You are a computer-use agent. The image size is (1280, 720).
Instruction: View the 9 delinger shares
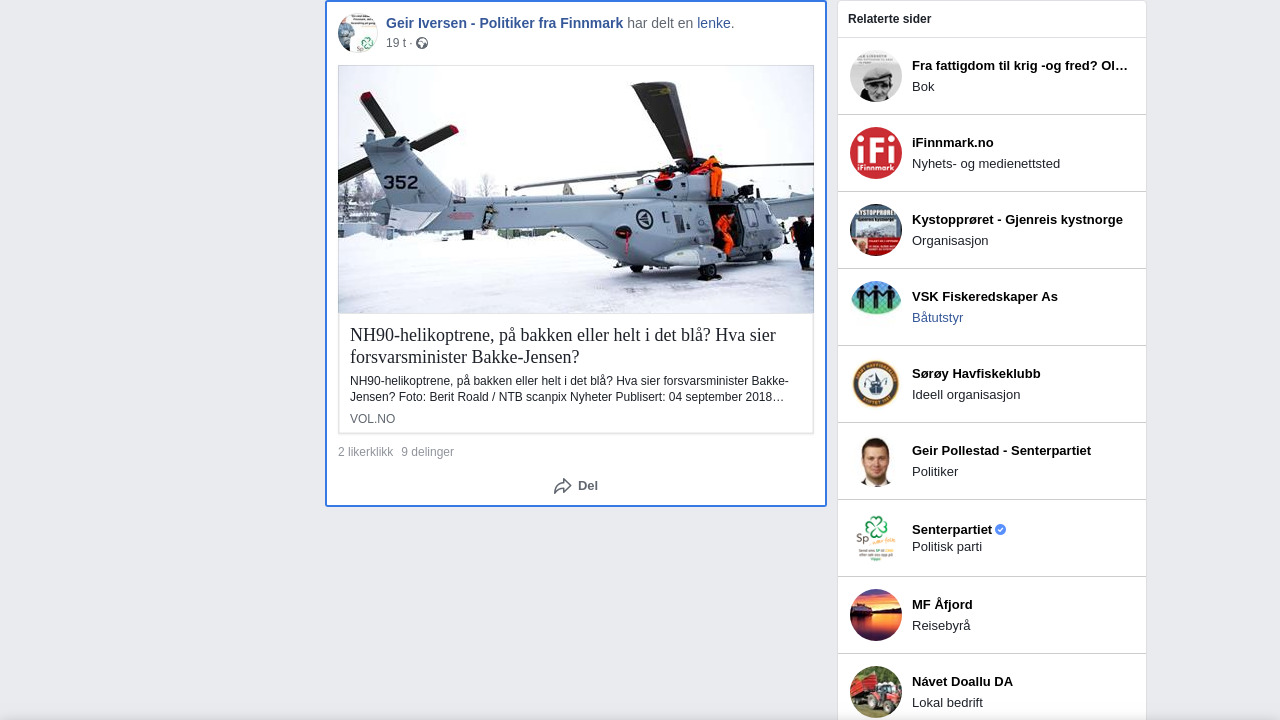pyautogui.click(x=427, y=452)
